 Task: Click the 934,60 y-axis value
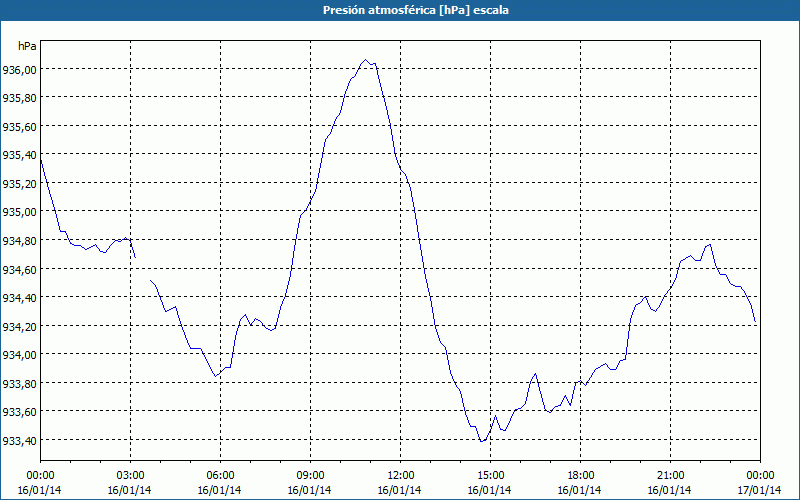(19, 269)
